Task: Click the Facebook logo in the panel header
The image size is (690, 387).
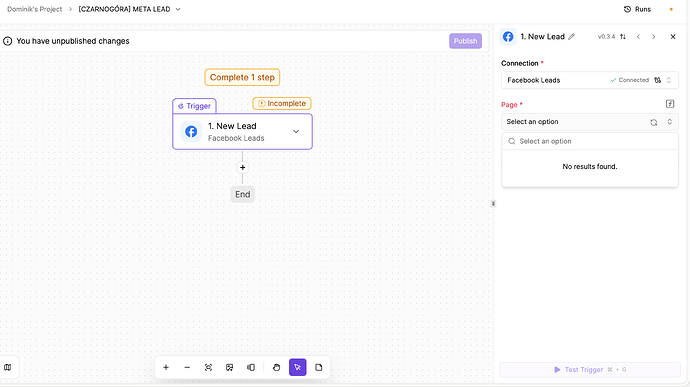Action: 508,37
